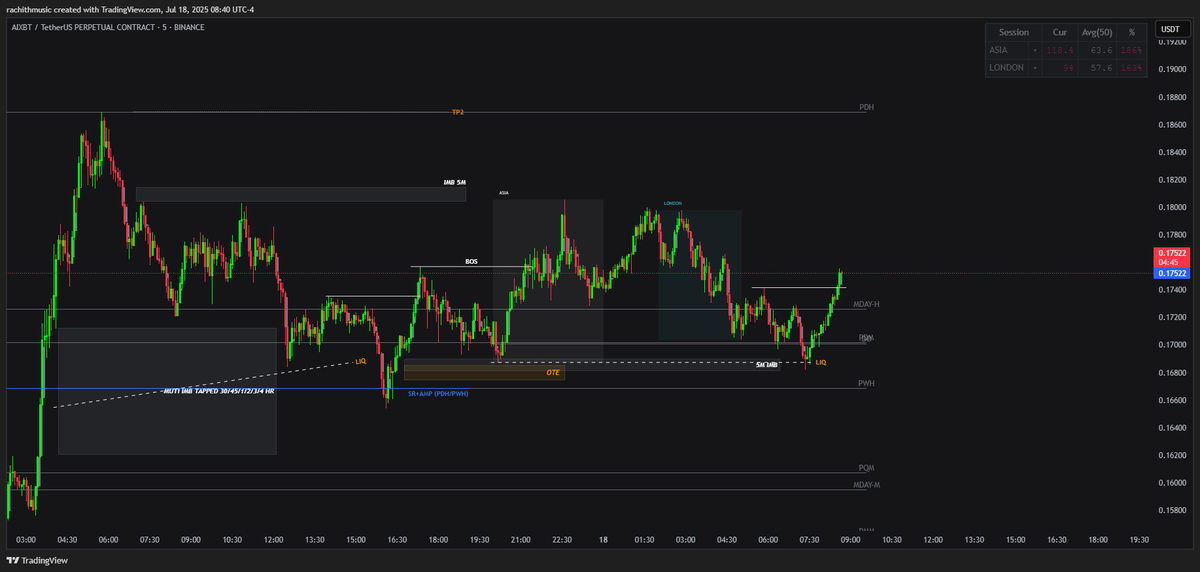This screenshot has height=572, width=1200.
Task: Click the 0.17200 price axis label
Action: pyautogui.click(x=1172, y=318)
